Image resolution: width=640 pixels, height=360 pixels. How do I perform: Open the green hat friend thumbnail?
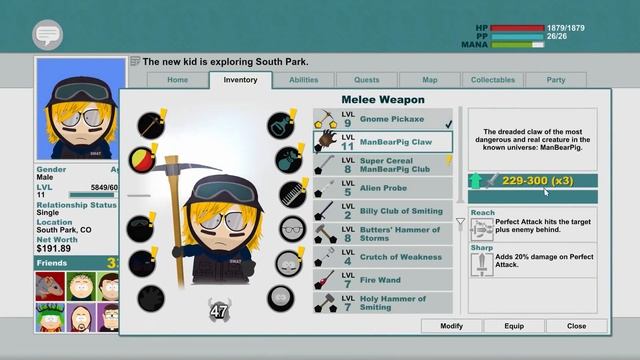(50, 318)
